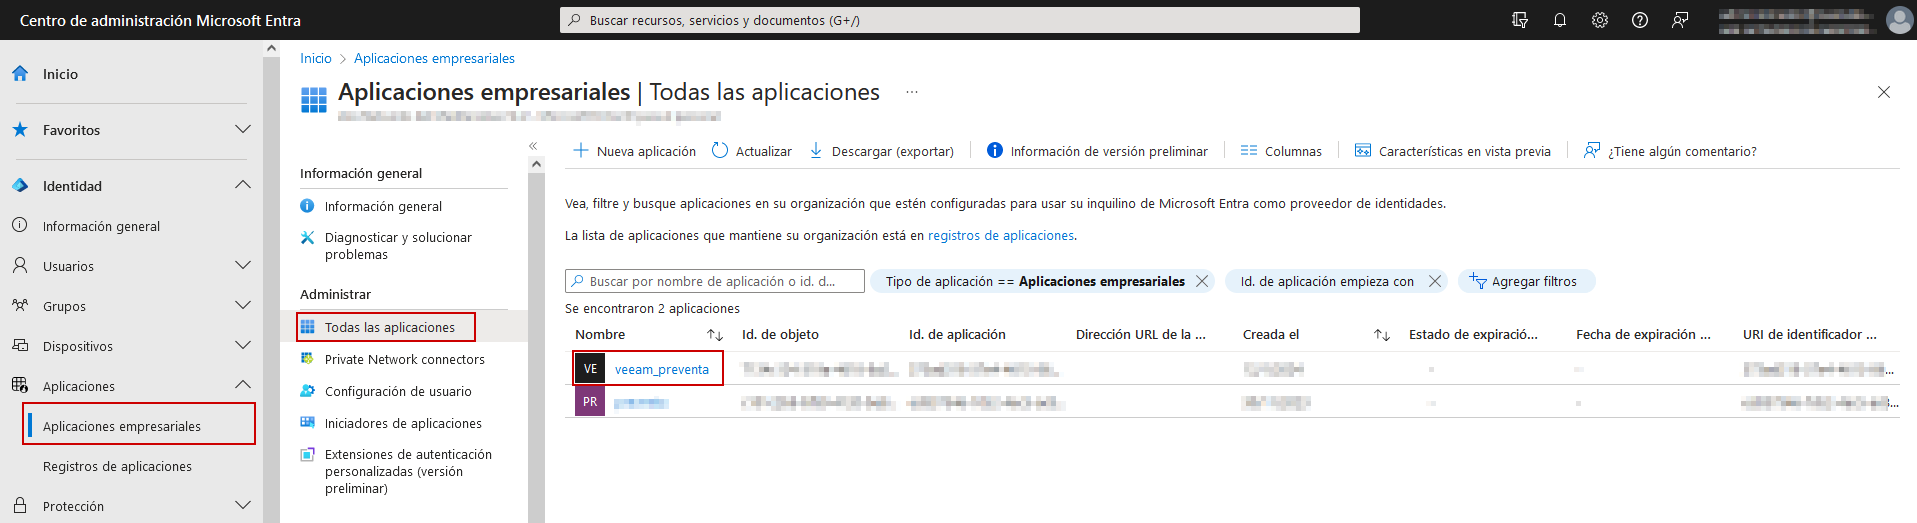
Task: Open the veeam_preventa application link
Action: 661,369
